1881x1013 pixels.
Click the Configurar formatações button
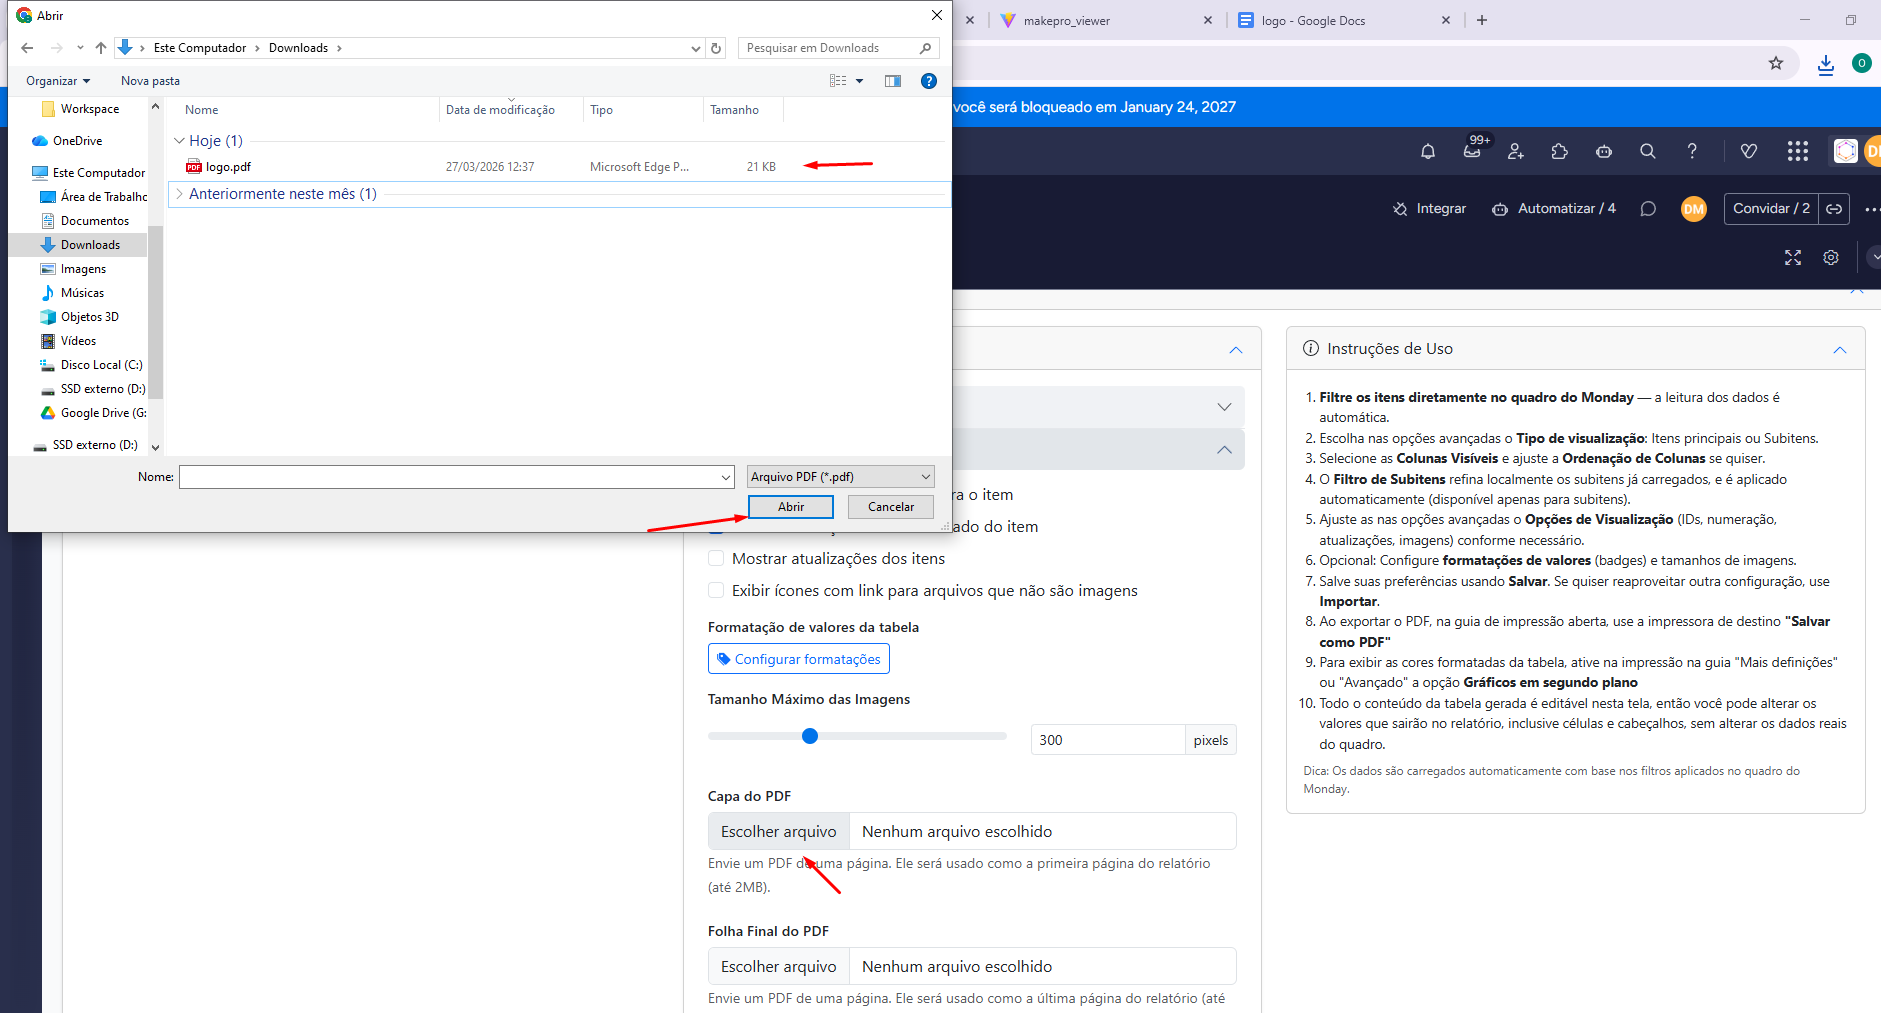pos(798,659)
